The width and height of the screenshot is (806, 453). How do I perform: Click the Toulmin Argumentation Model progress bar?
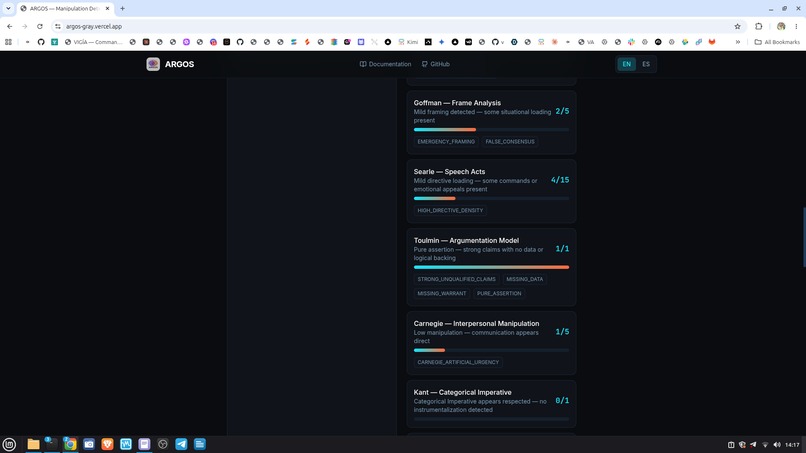pos(491,267)
